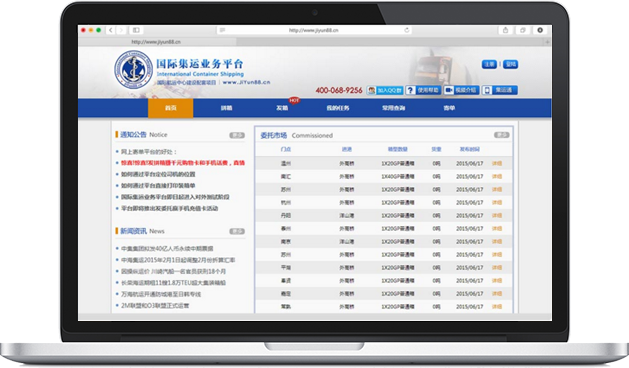This screenshot has height=368, width=629.
Task: Go back with the Safari back arrow
Action: (111, 30)
